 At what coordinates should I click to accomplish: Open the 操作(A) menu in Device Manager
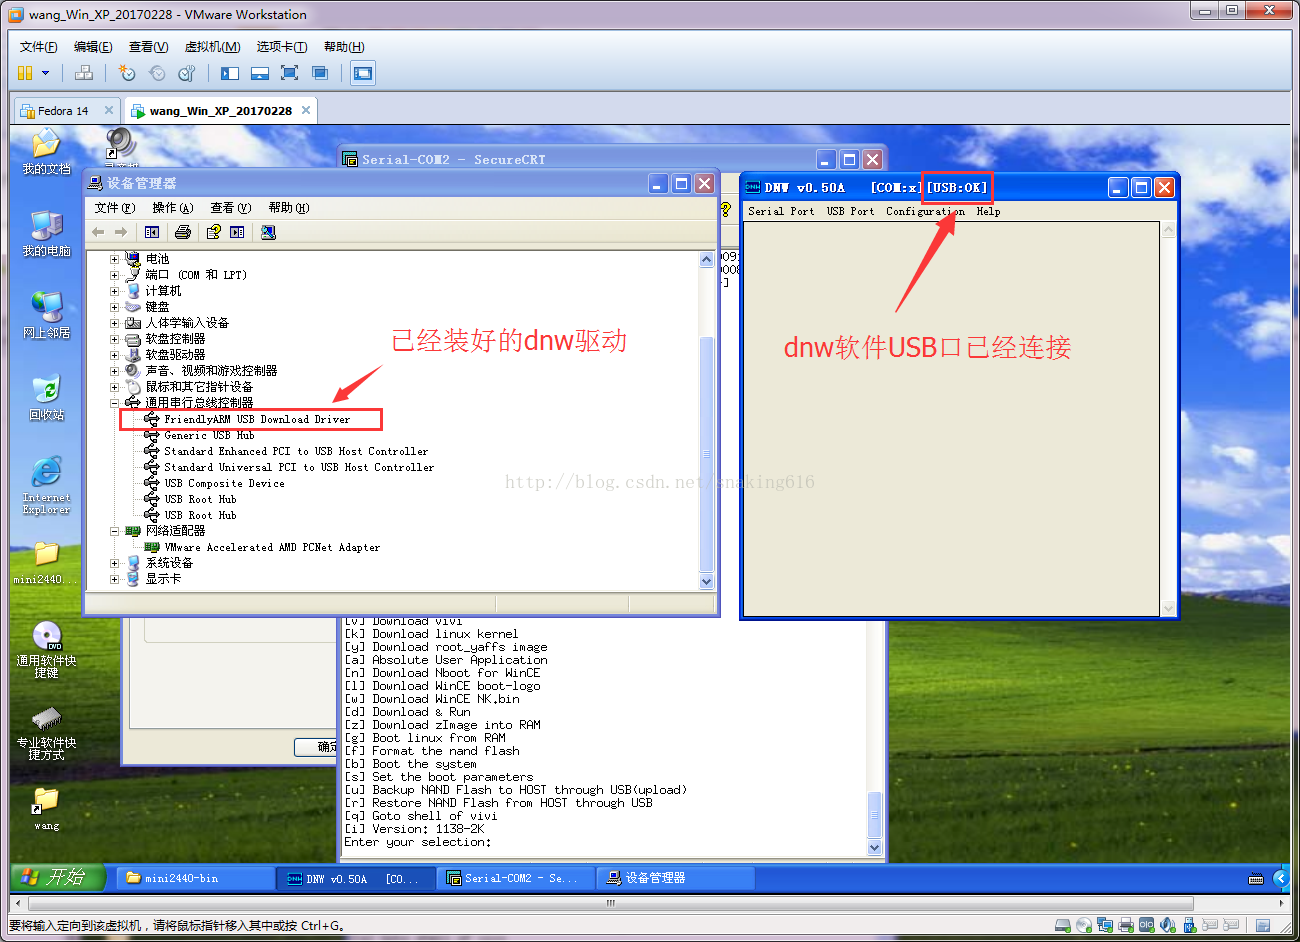coord(172,208)
